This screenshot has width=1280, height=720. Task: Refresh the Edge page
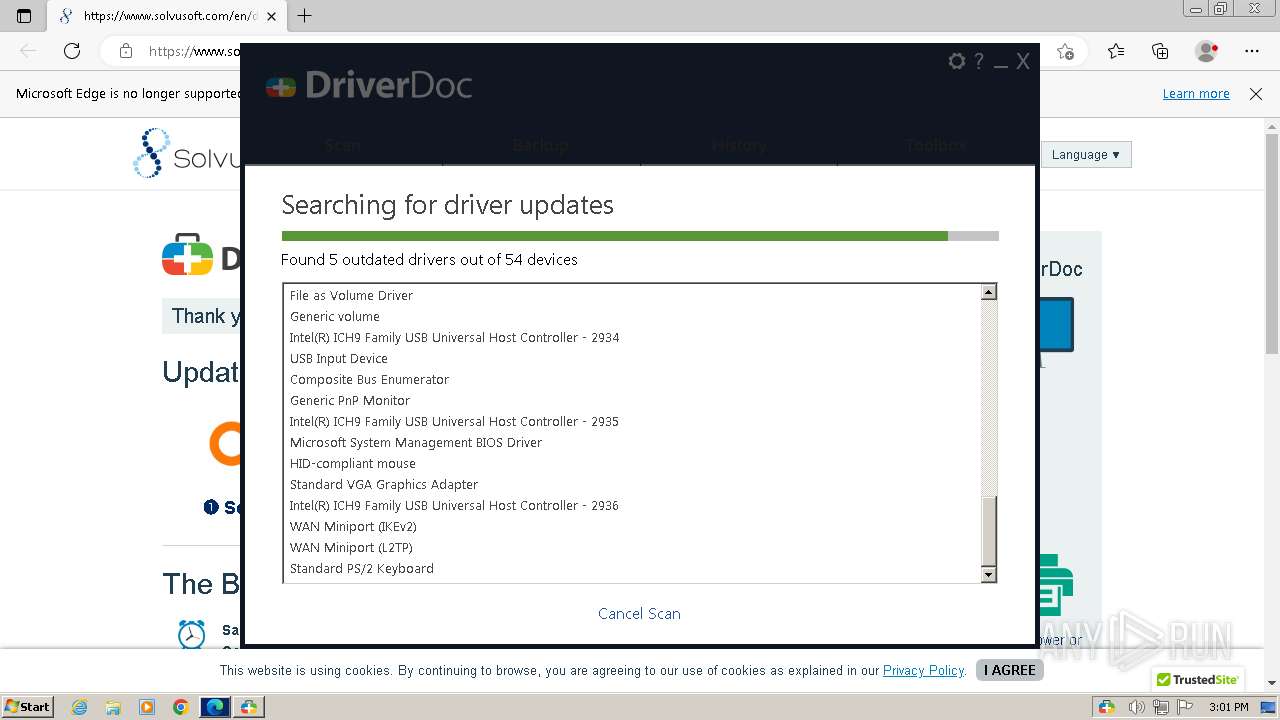[72, 51]
